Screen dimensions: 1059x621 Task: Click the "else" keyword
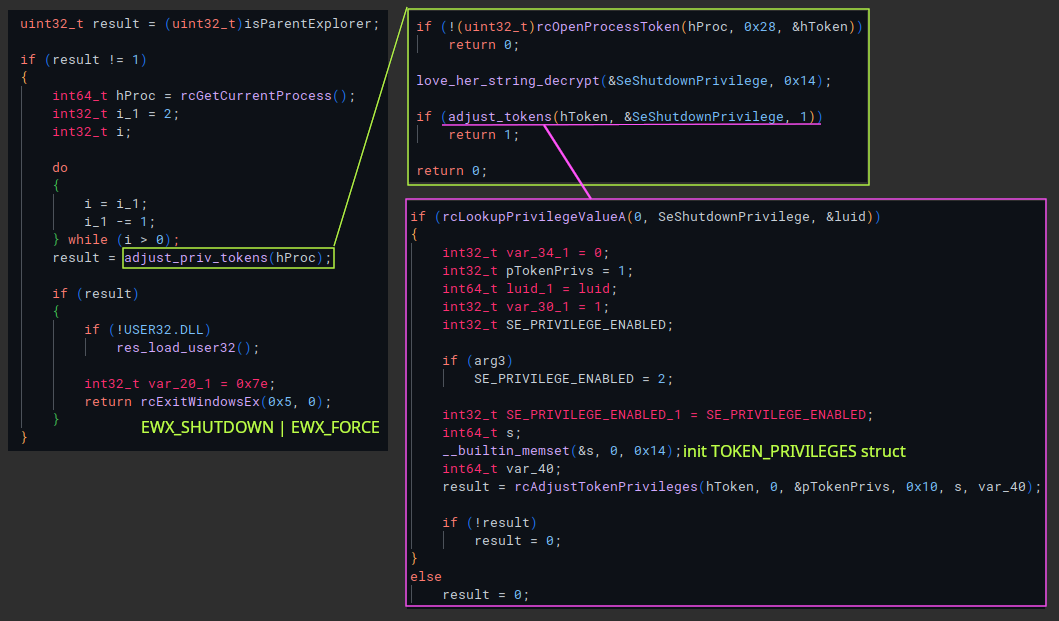pyautogui.click(x=425, y=576)
